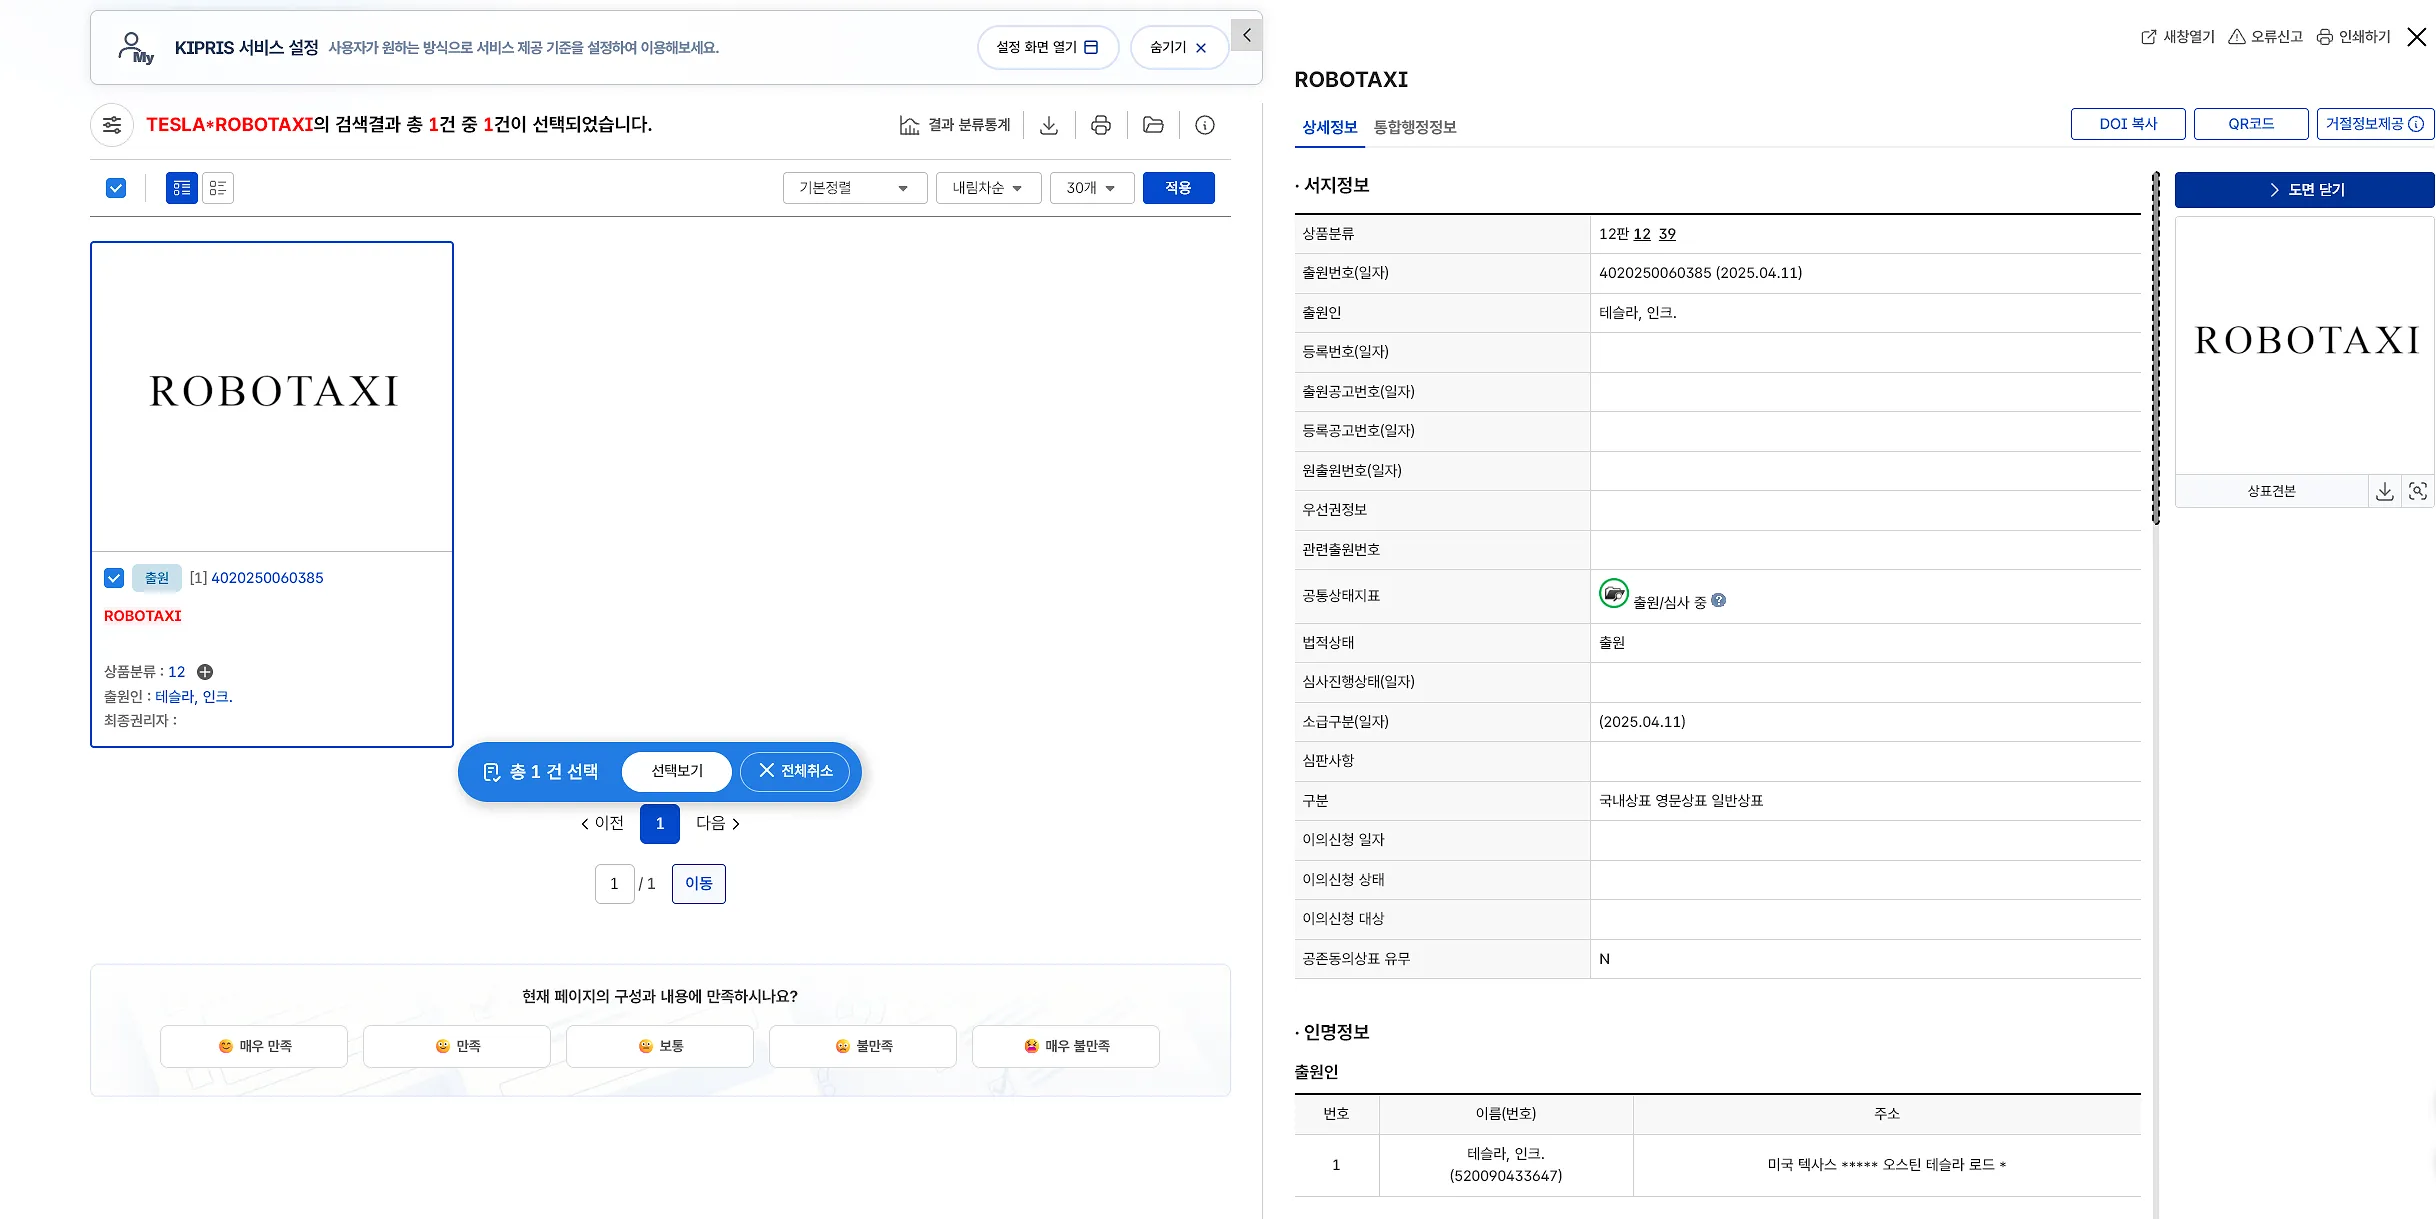The width and height of the screenshot is (2436, 1219).
Task: Close the ROBOTAXI detail panel
Action: click(2417, 37)
